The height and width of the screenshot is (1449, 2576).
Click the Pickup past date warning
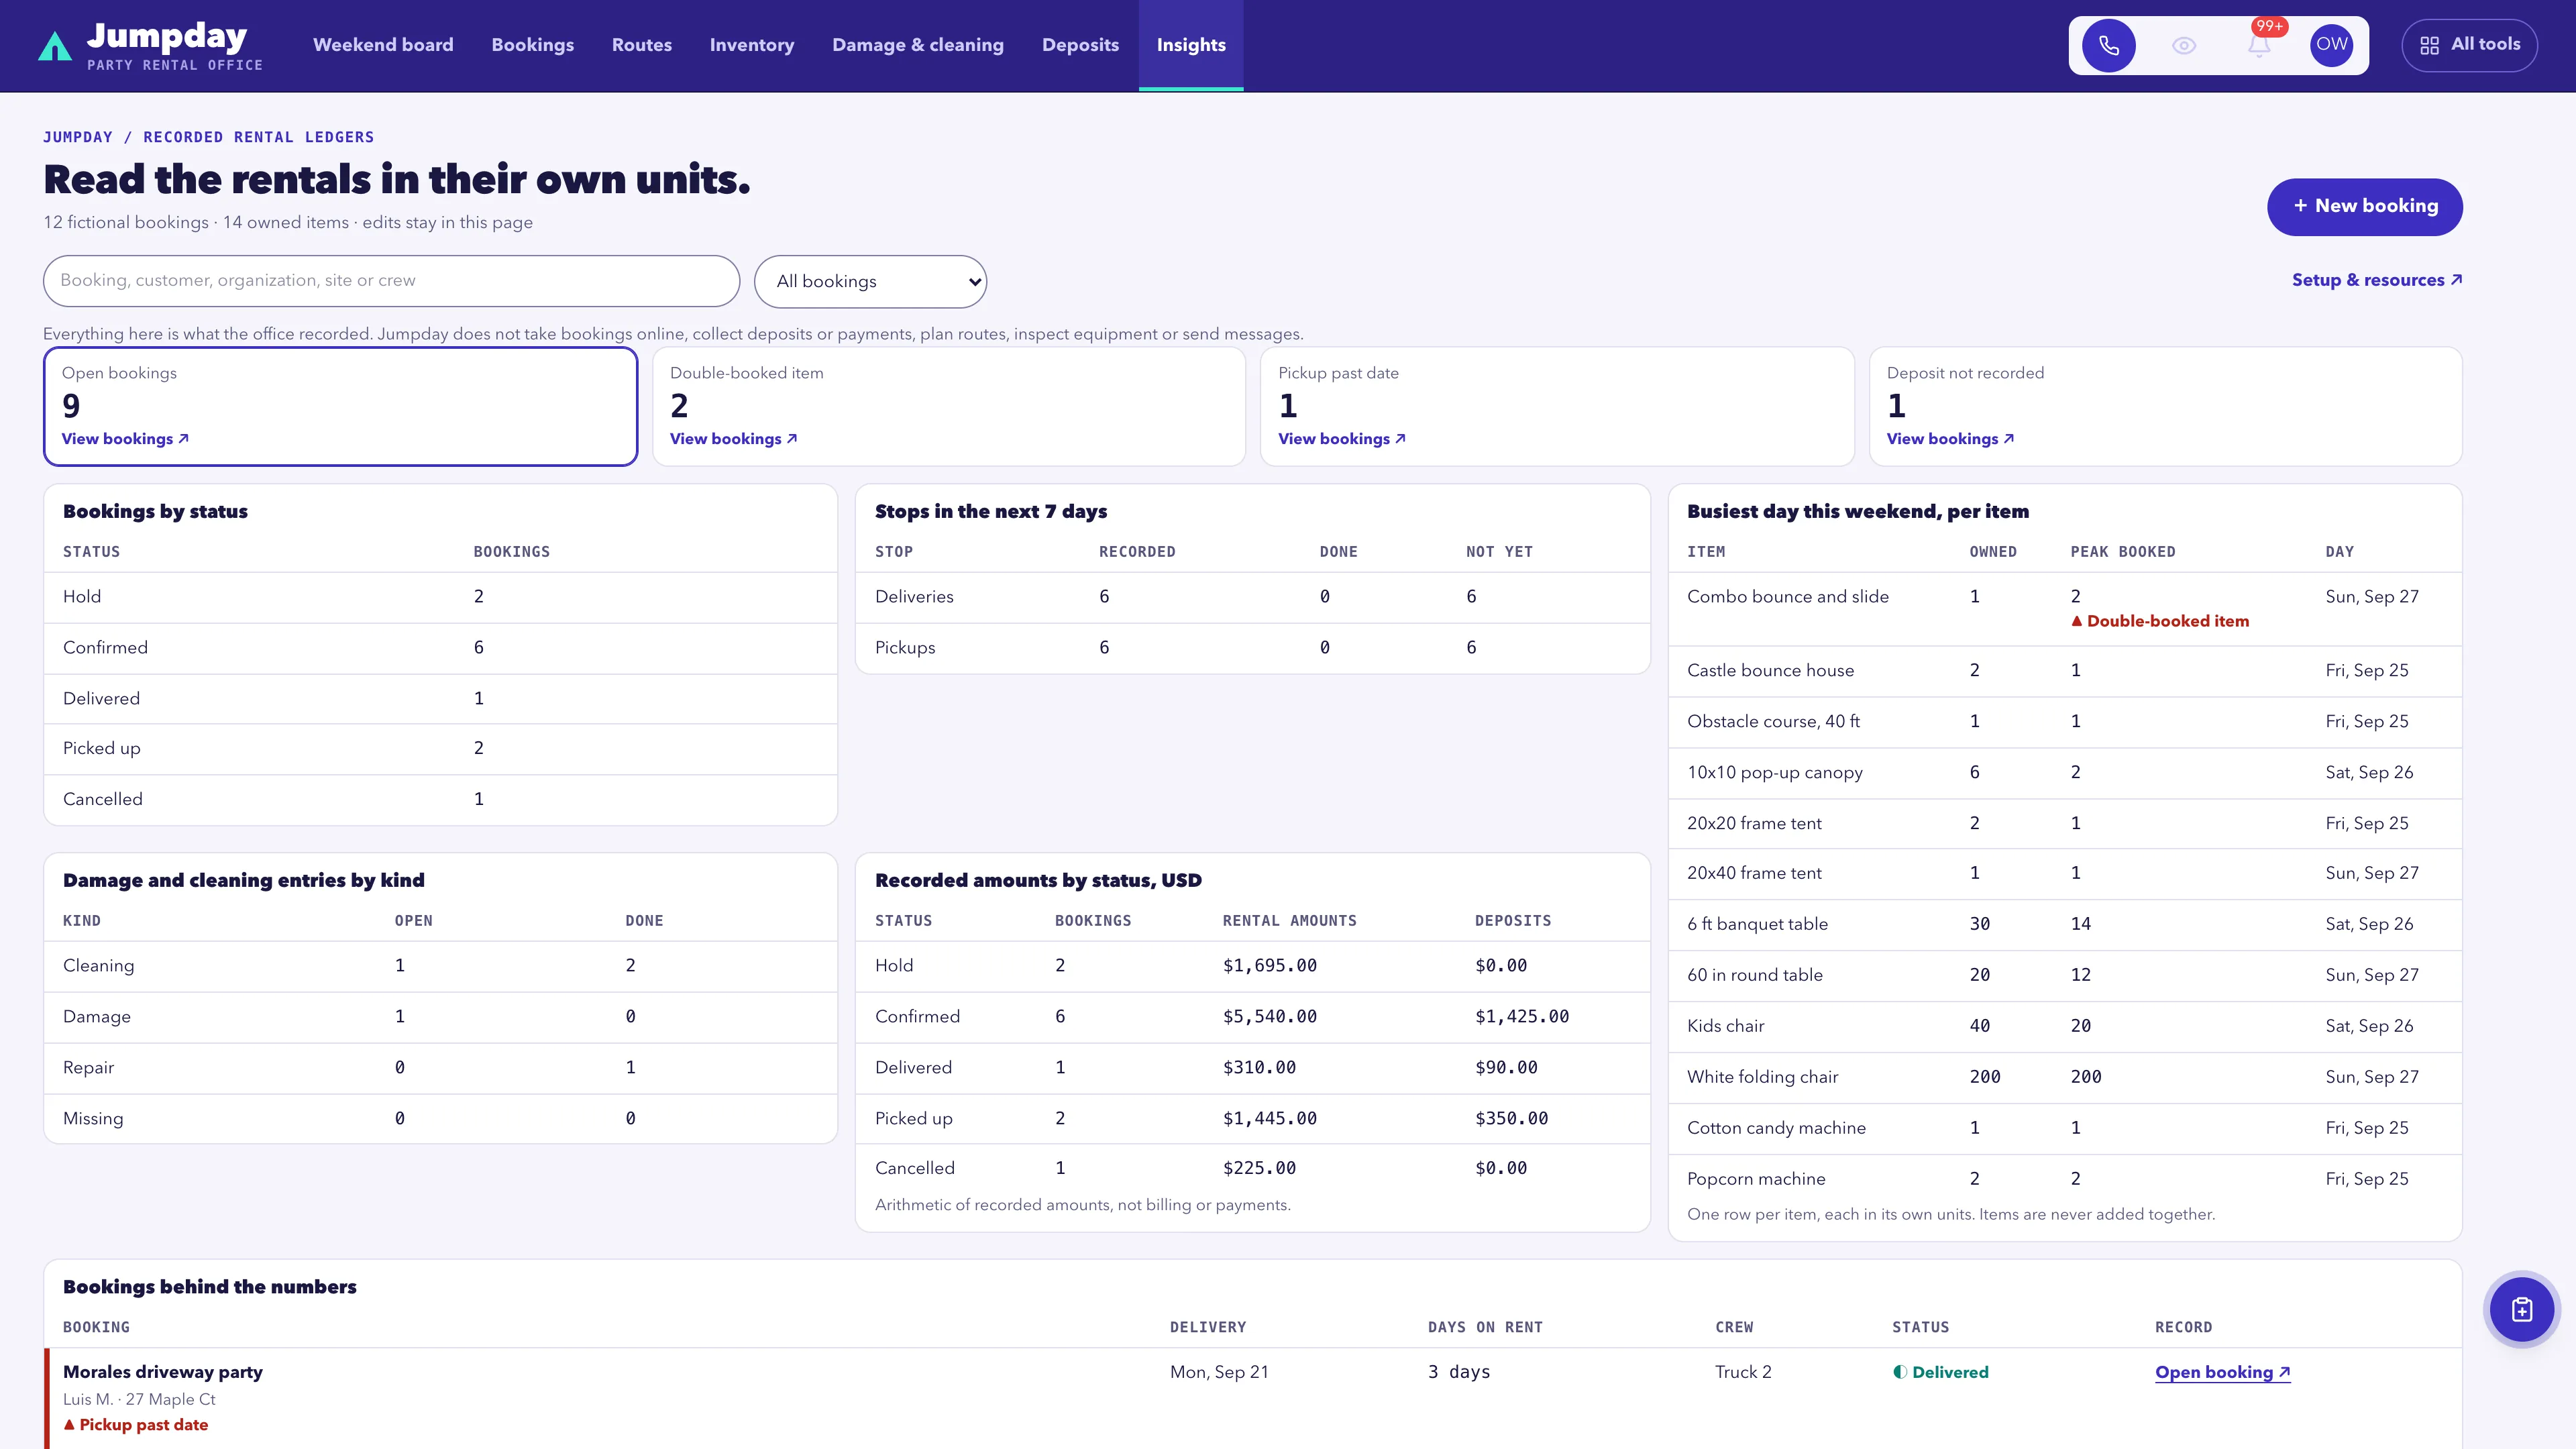click(x=136, y=1425)
